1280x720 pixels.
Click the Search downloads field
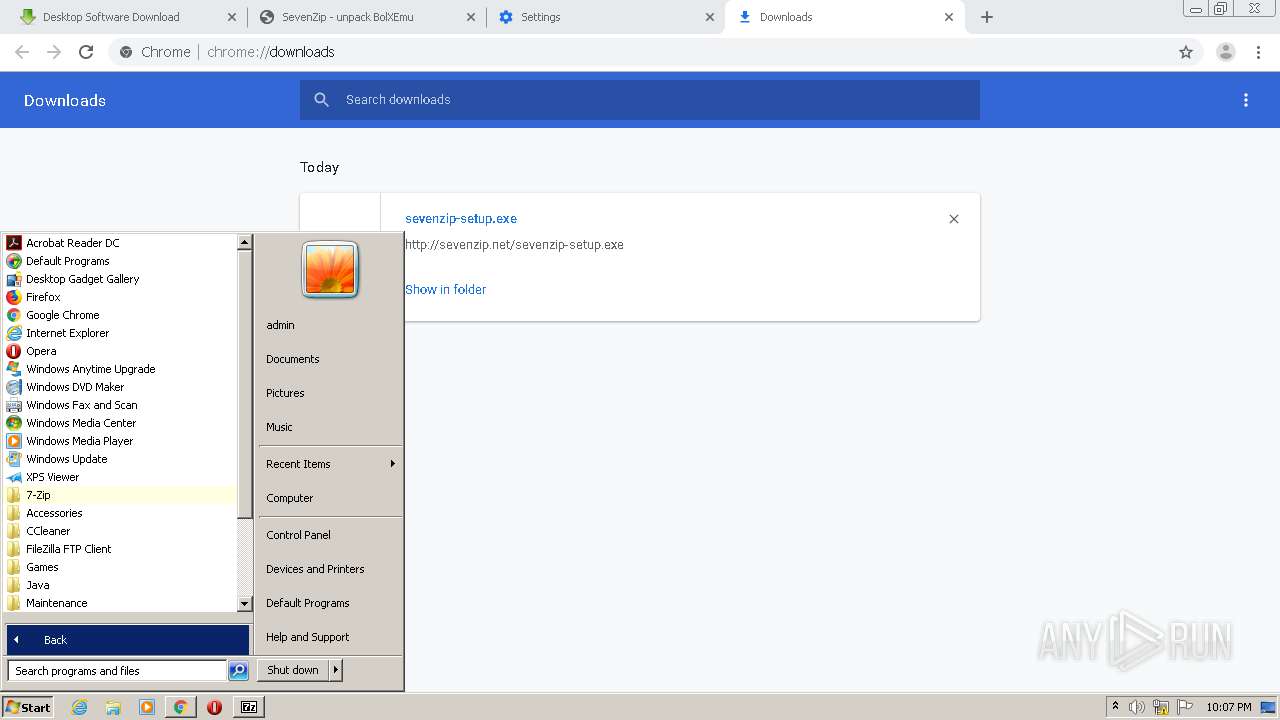pos(640,100)
